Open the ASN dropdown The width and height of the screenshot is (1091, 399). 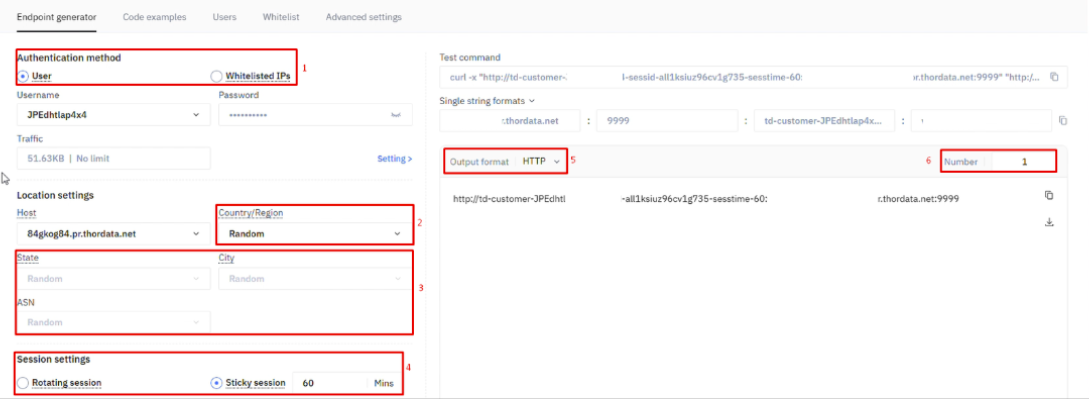pos(113,322)
